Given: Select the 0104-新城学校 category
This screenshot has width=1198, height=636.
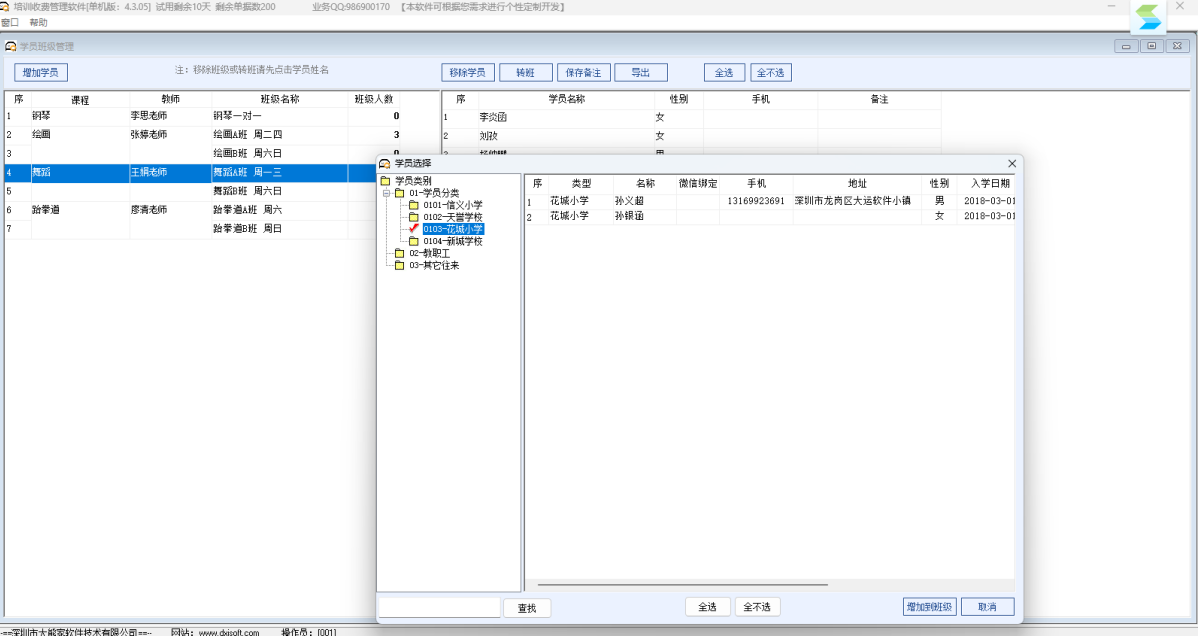Looking at the screenshot, I should 452,241.
